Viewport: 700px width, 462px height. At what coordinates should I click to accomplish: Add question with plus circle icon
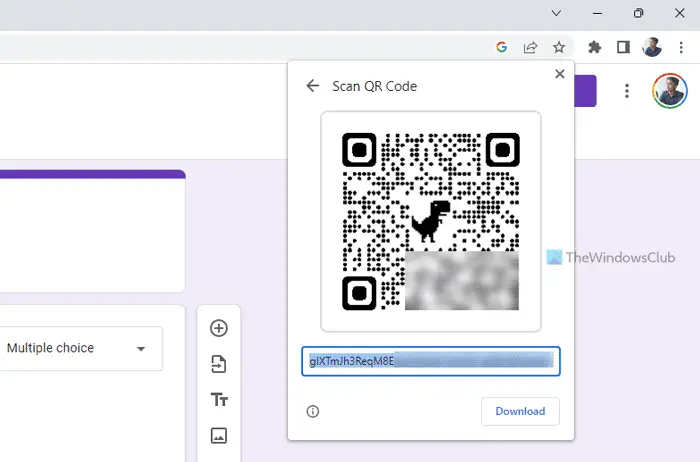(219, 328)
